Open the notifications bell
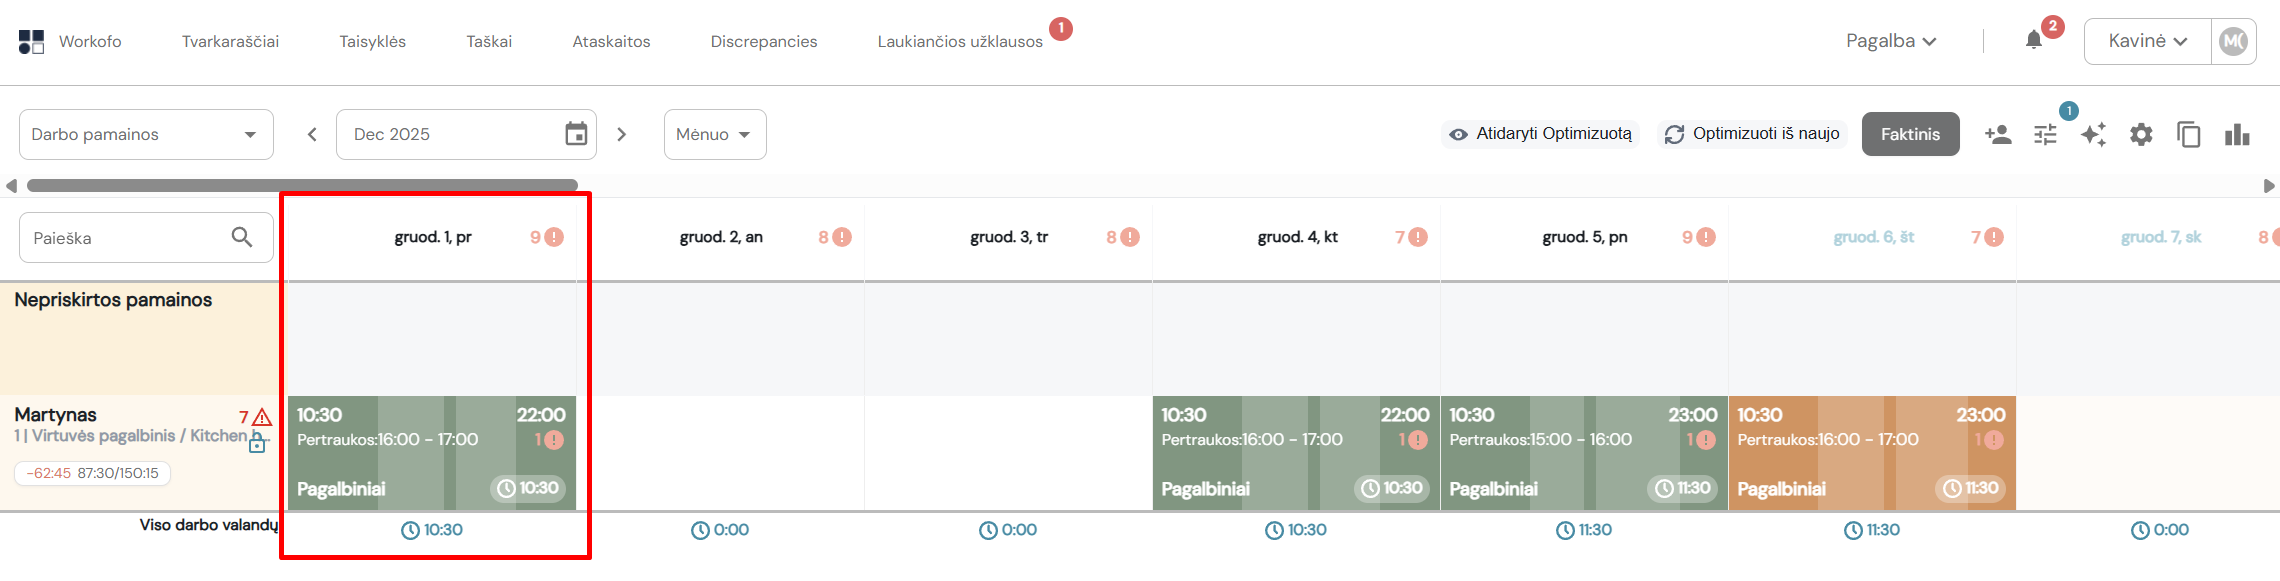The height and width of the screenshot is (581, 2280). 2033,41
